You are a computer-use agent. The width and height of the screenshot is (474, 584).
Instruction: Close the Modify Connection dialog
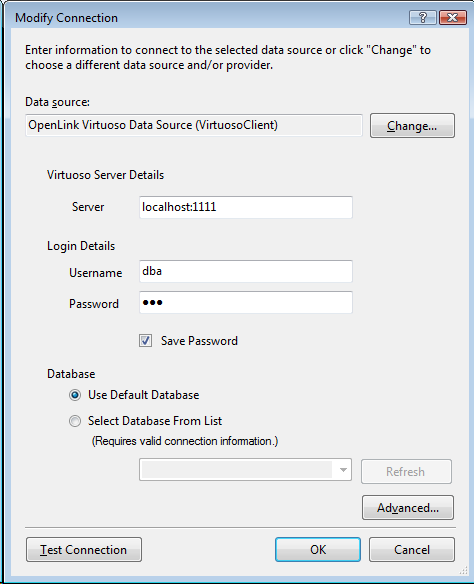(x=453, y=18)
